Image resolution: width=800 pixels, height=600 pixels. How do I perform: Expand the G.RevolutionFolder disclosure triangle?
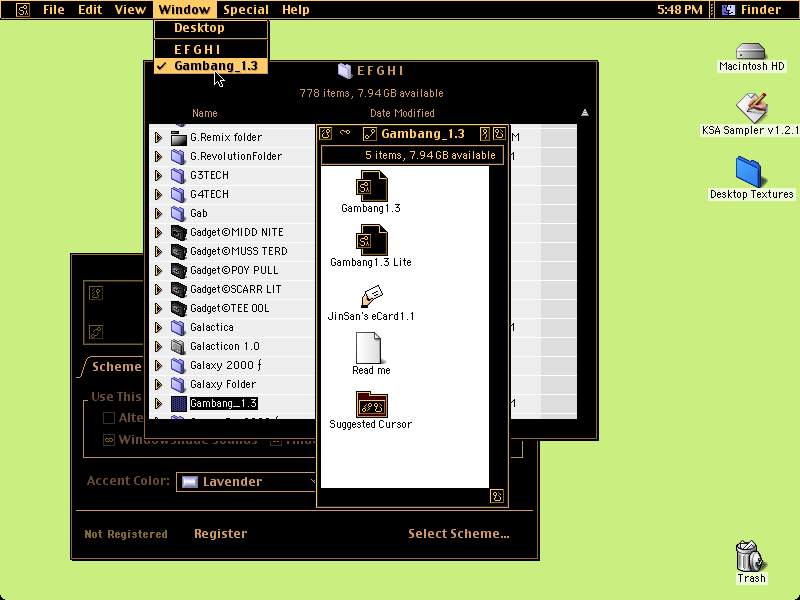(x=159, y=156)
